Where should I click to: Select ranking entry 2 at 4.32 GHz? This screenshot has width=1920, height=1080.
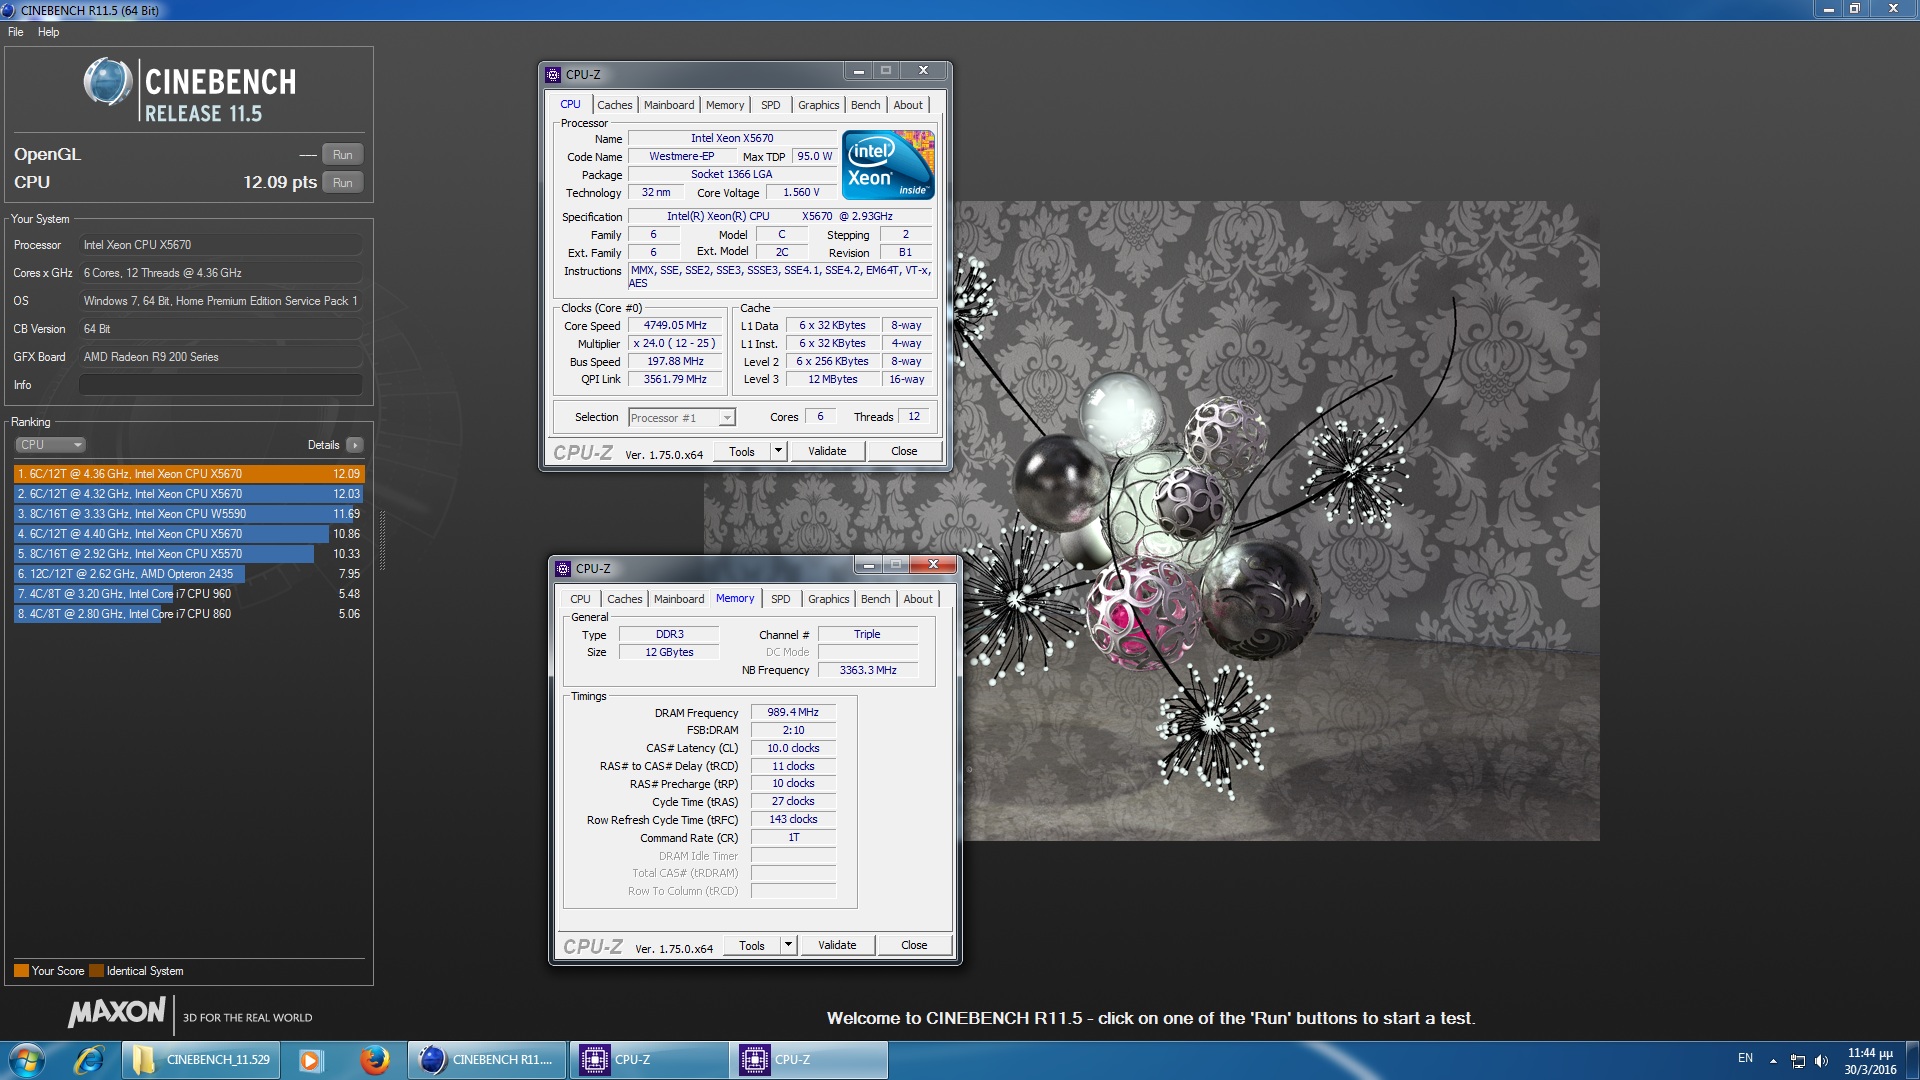[189, 494]
